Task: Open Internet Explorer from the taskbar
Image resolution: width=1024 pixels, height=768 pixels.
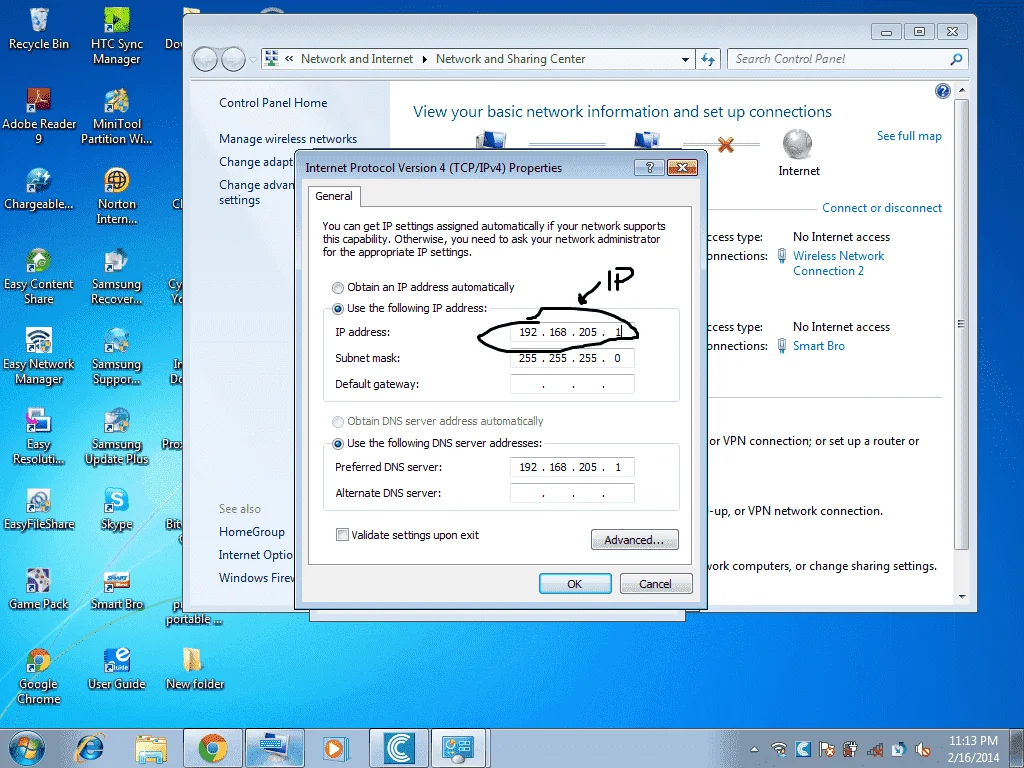Action: 90,748
